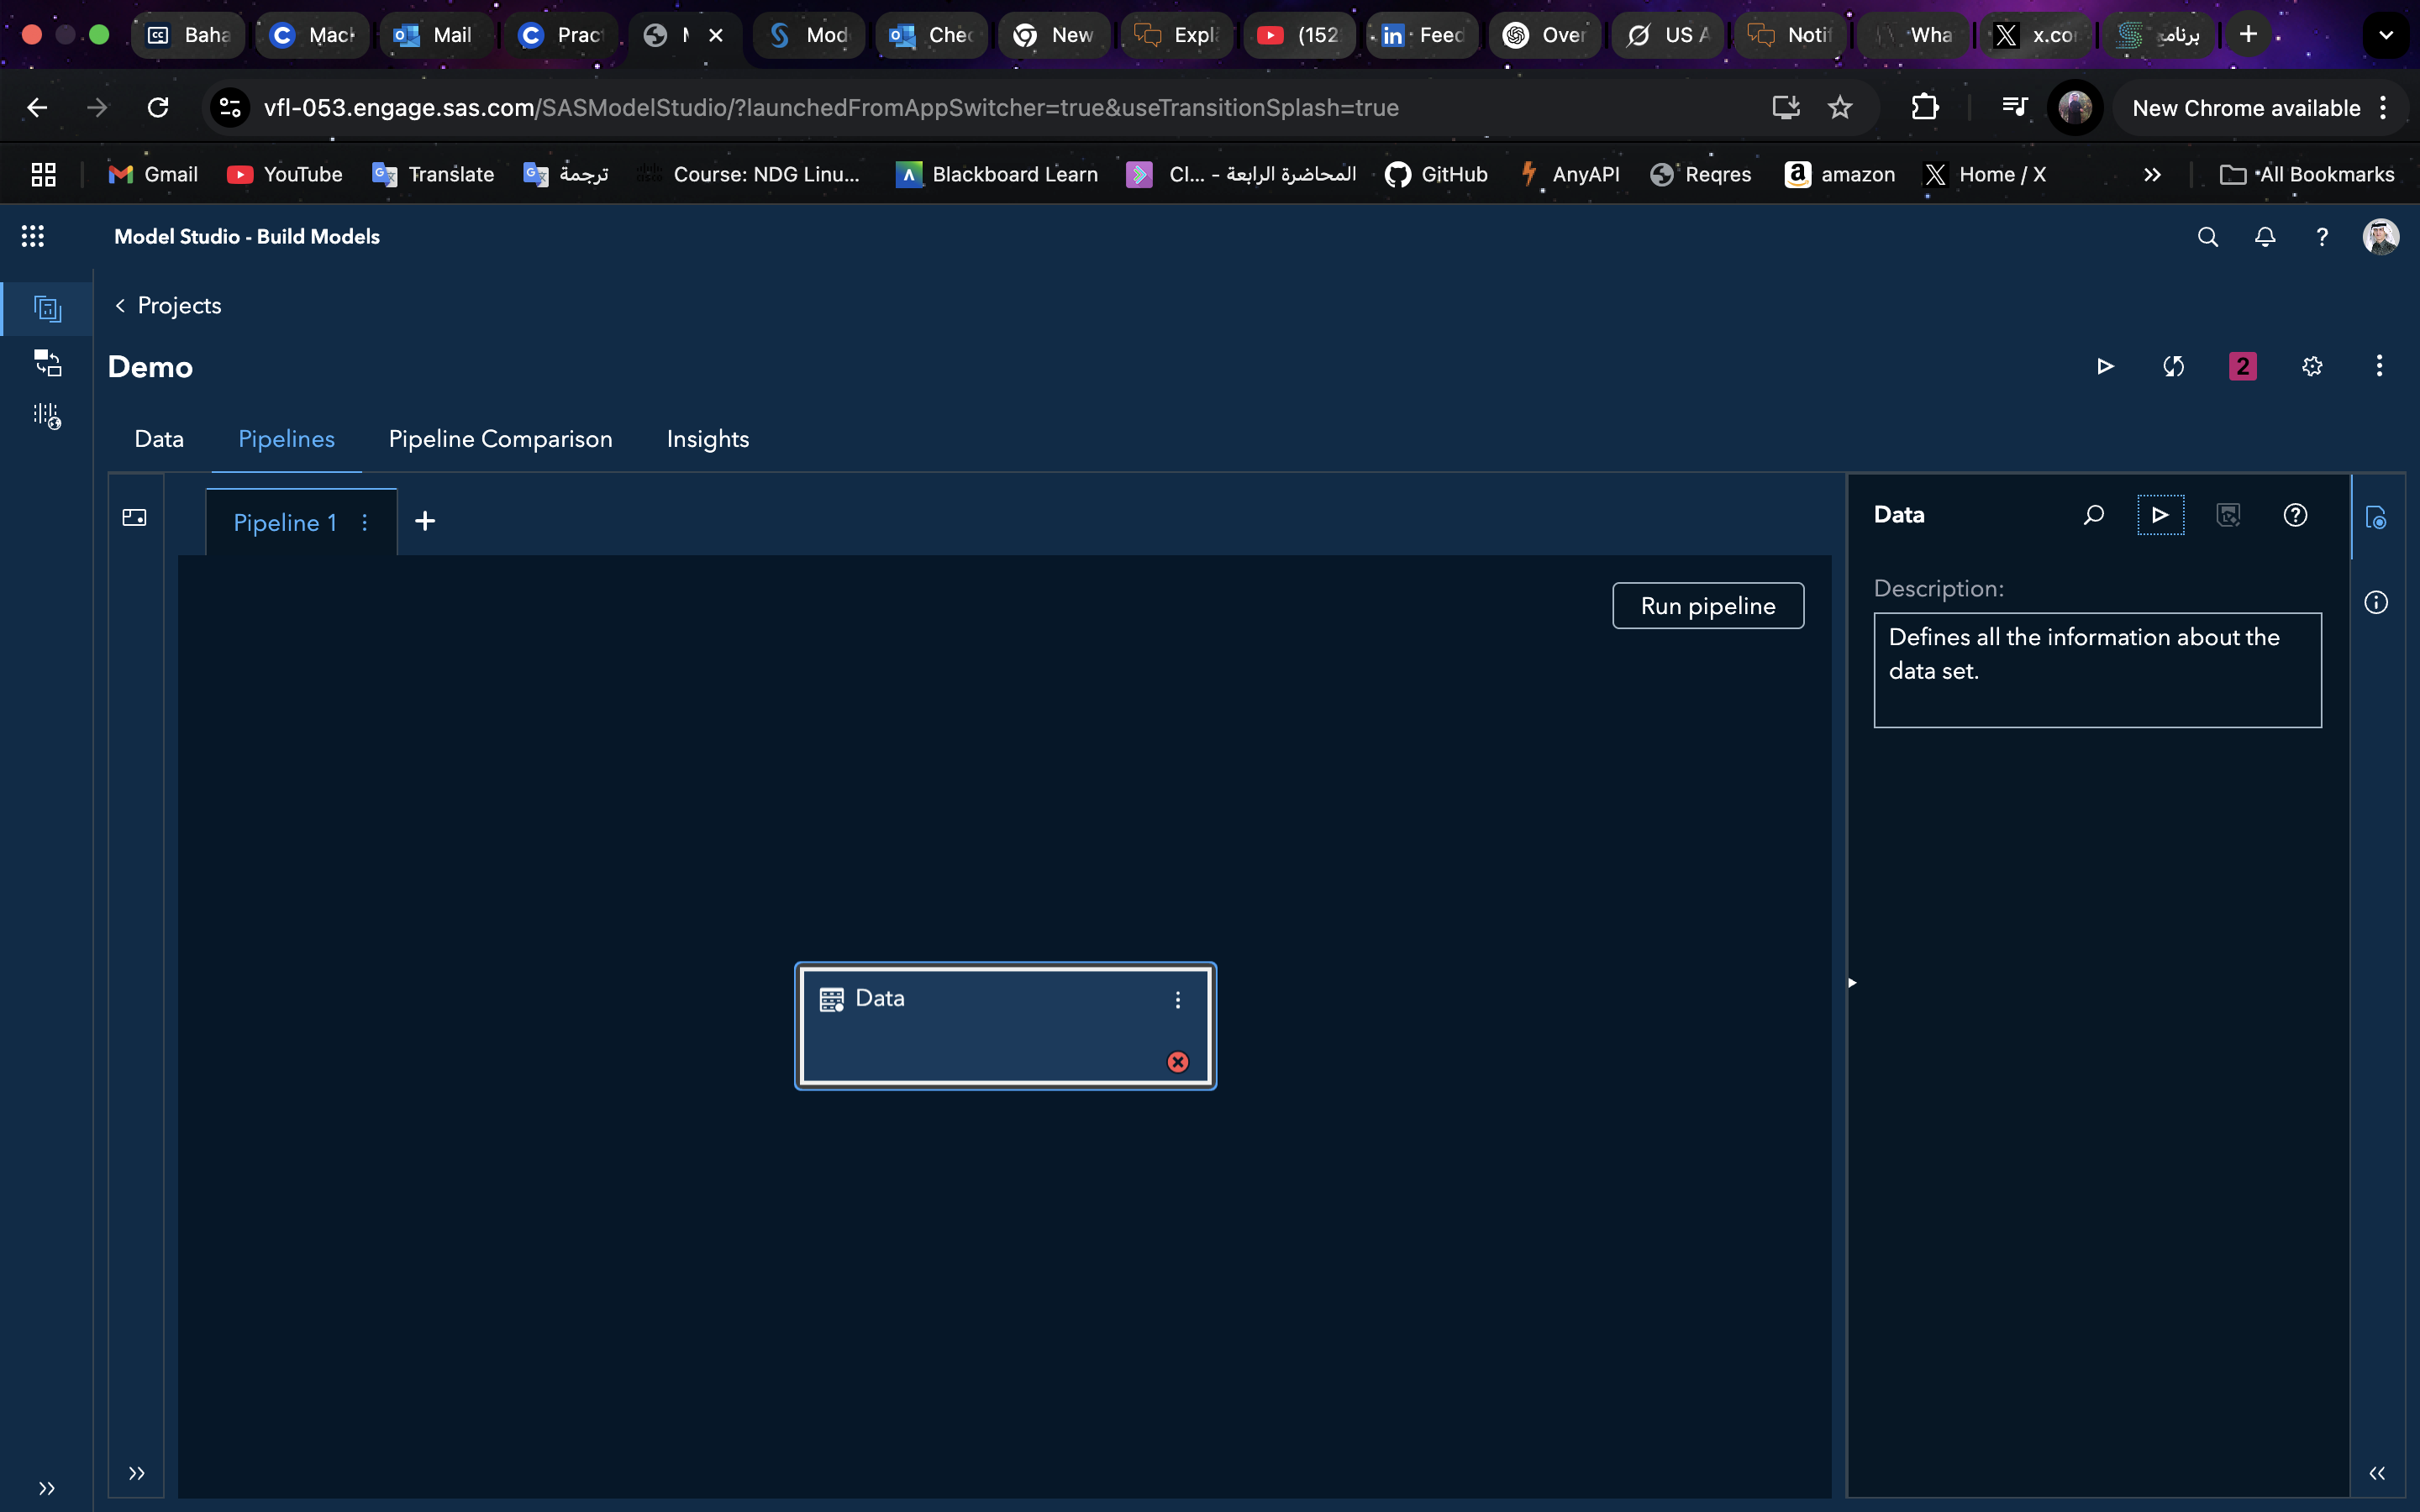2420x1512 pixels.
Task: Select the Pipelines view in the left sidebar
Action: pyautogui.click(x=48, y=308)
